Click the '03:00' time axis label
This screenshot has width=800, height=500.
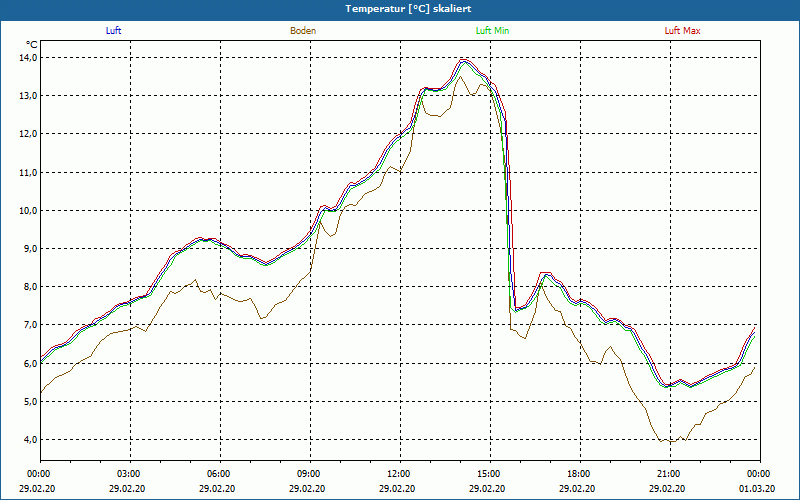(131, 474)
